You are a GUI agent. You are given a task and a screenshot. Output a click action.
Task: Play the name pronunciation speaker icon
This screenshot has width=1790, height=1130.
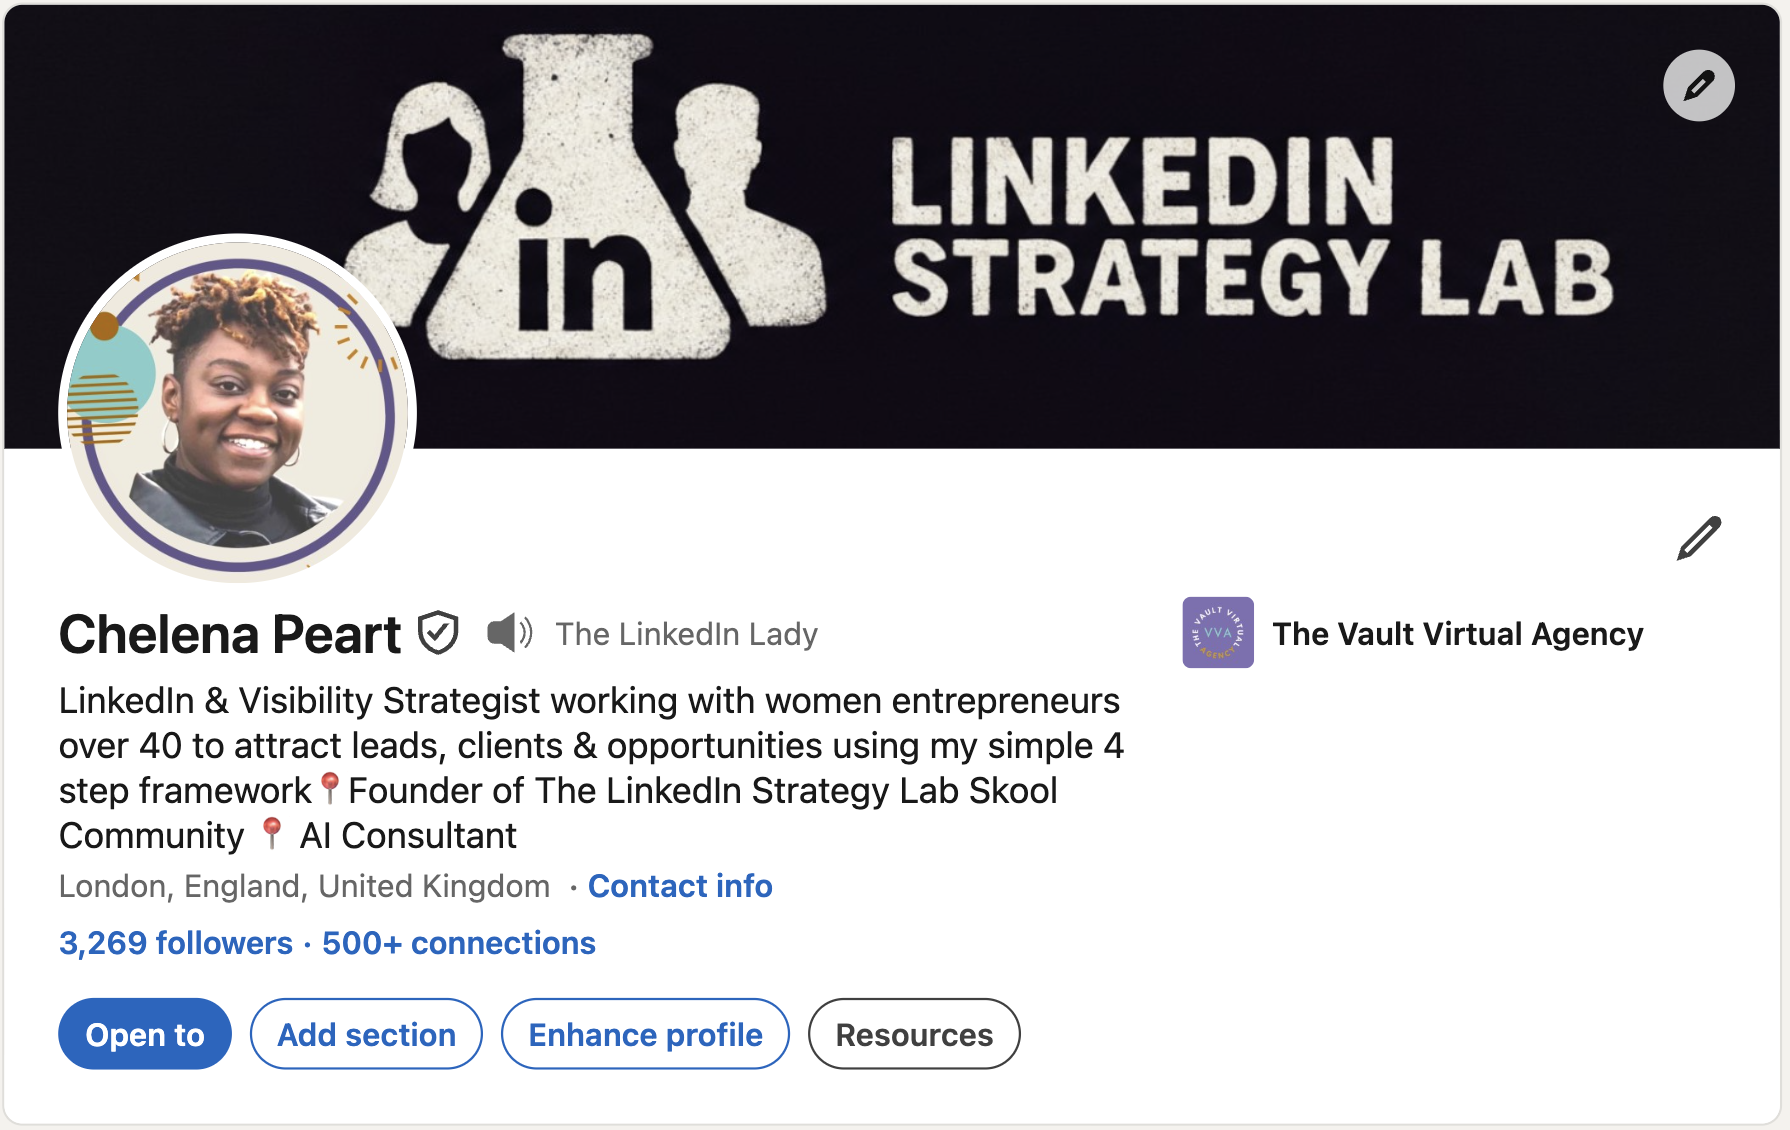[509, 633]
